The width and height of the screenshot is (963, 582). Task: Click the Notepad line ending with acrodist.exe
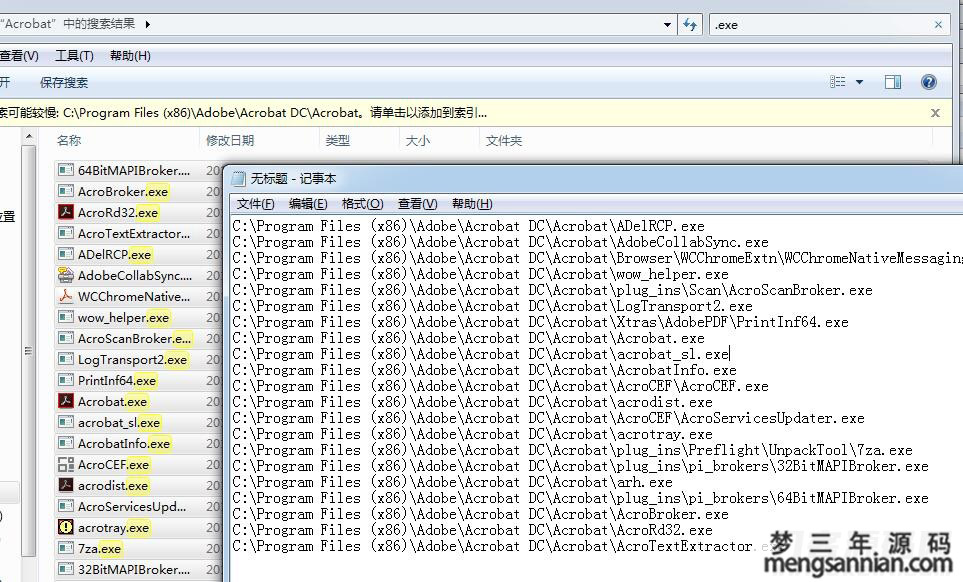[x=472, y=402]
